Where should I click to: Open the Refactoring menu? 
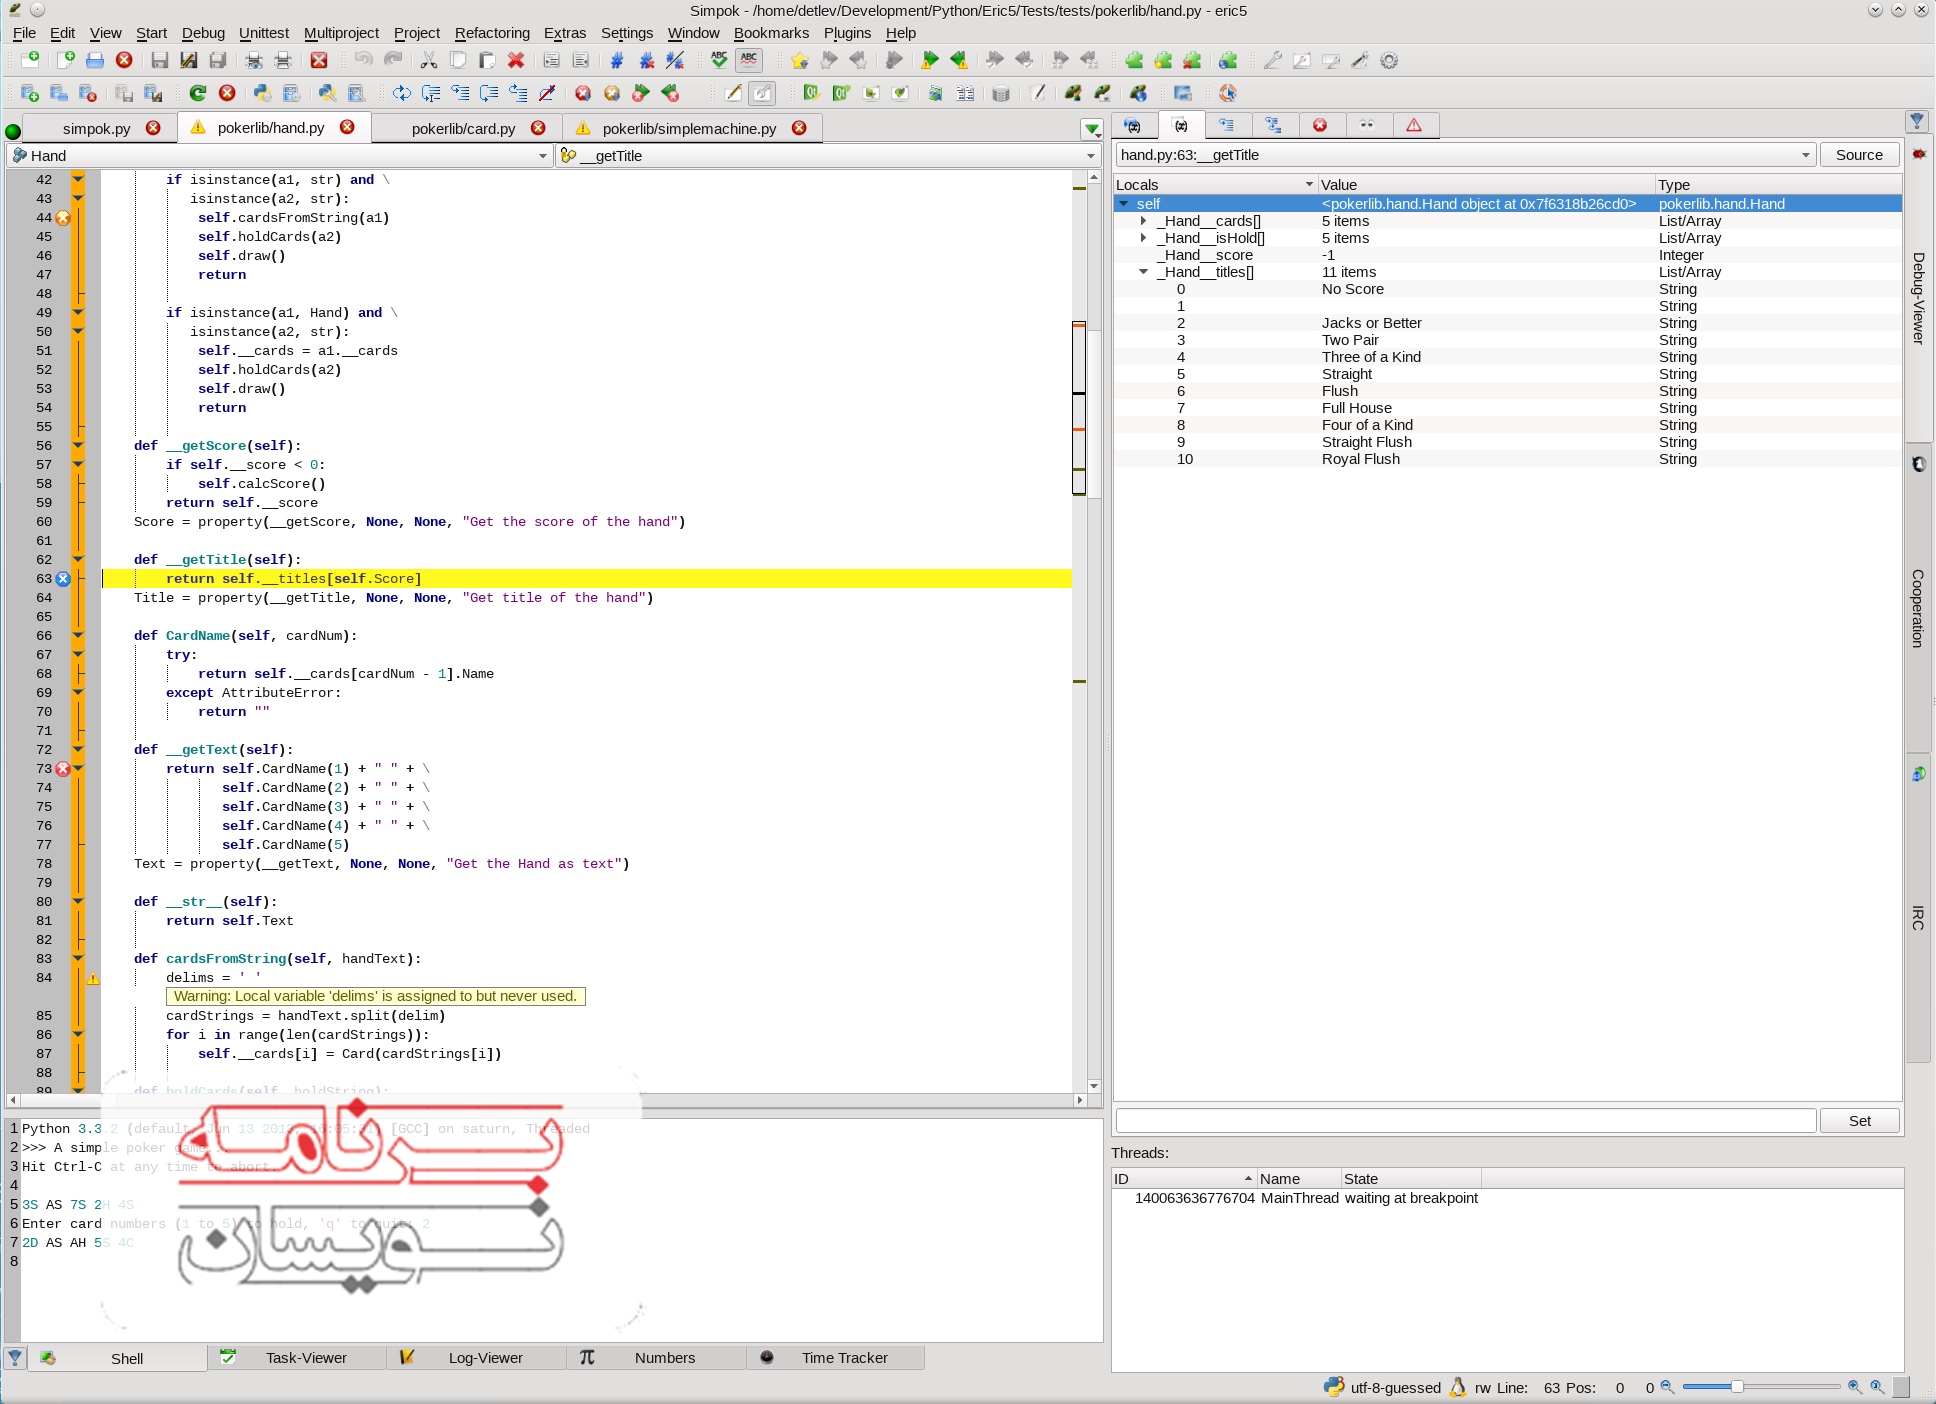pos(492,33)
